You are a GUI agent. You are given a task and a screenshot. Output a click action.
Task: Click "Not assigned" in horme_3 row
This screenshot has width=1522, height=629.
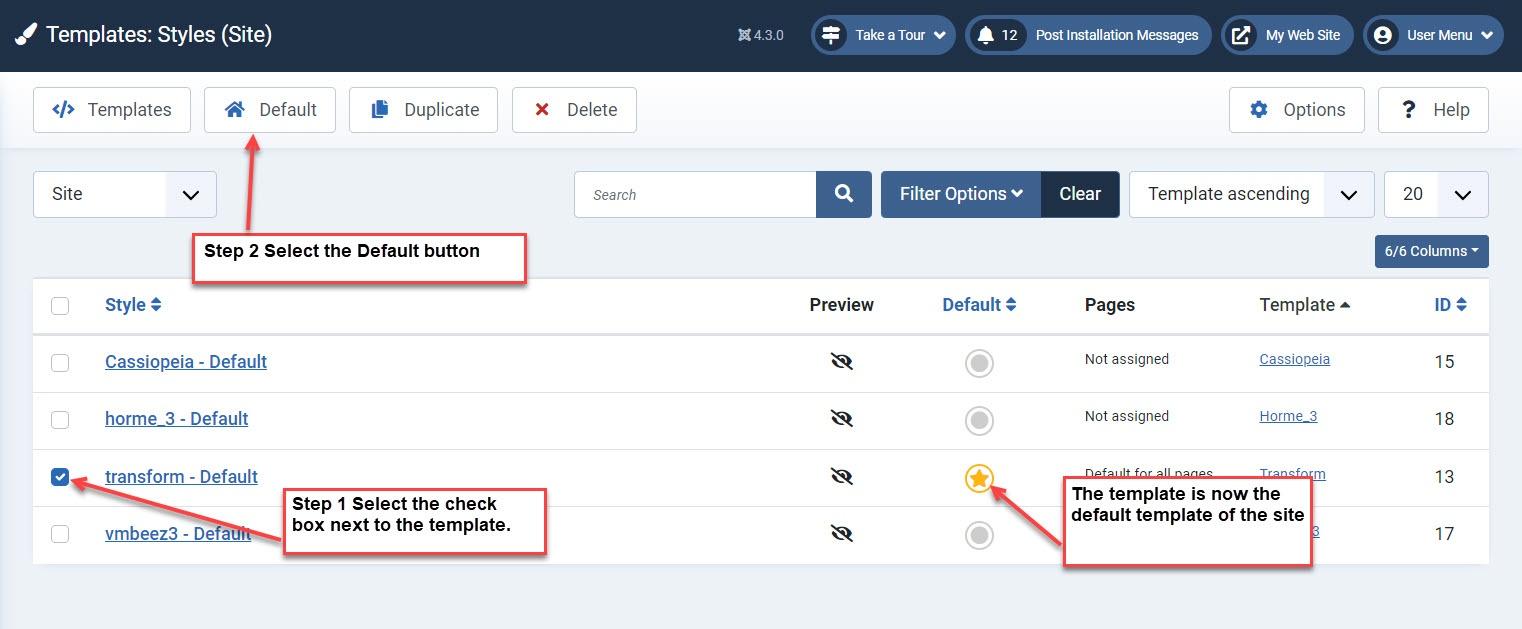(1127, 416)
